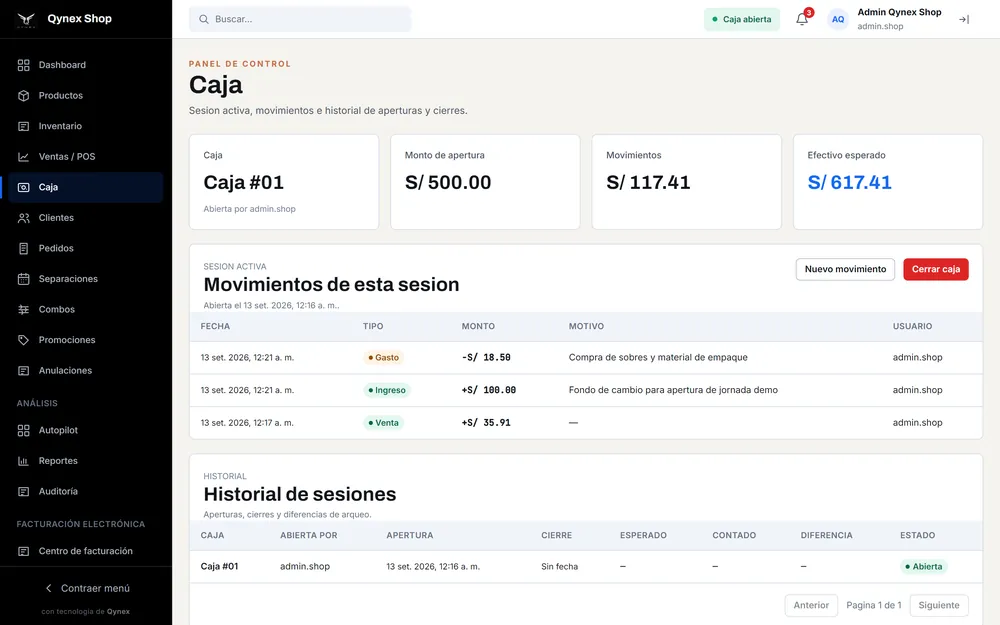Click the Pedidos document icon
The height and width of the screenshot is (625, 1000).
pos(24,249)
